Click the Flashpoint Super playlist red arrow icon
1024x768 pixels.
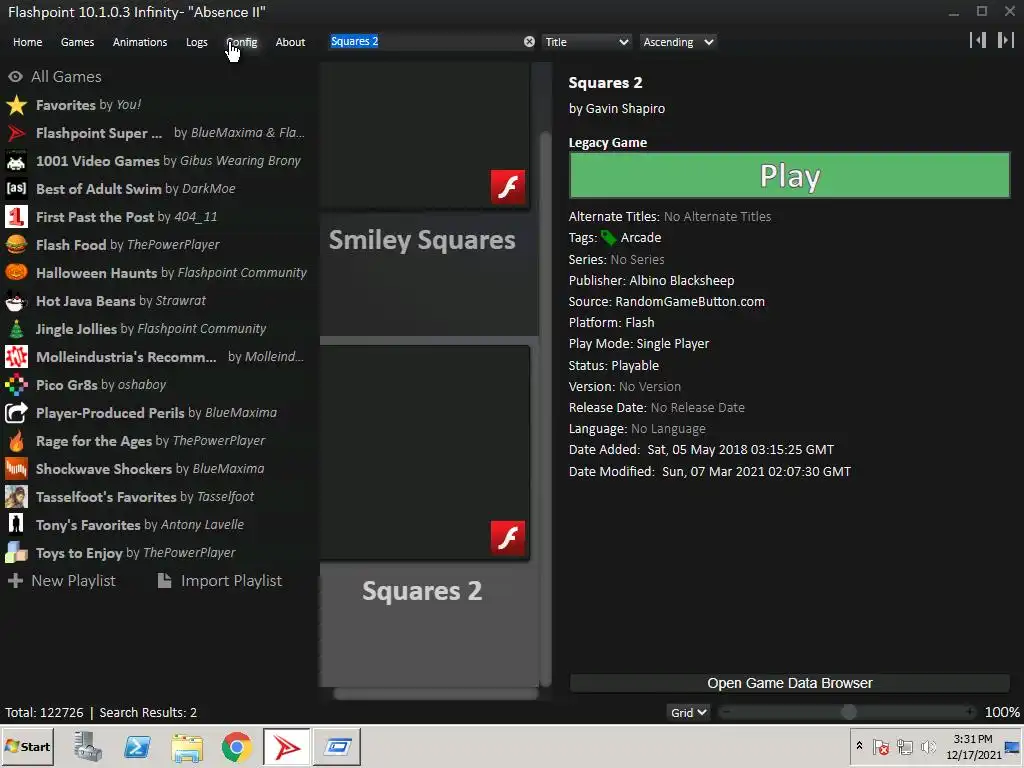[16, 133]
